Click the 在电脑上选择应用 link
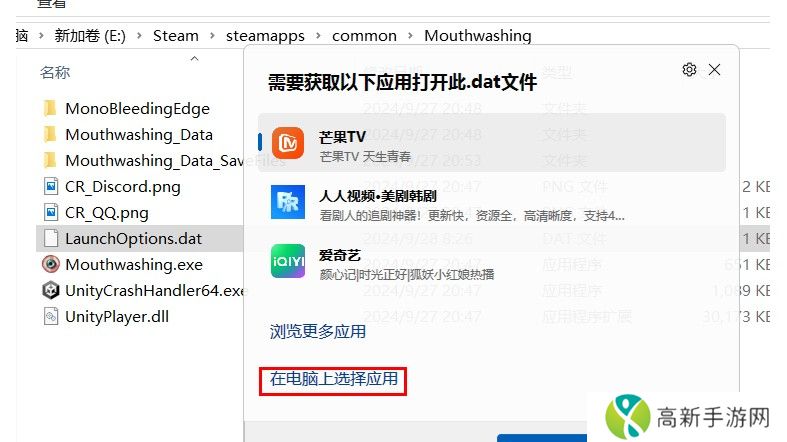 [333, 379]
